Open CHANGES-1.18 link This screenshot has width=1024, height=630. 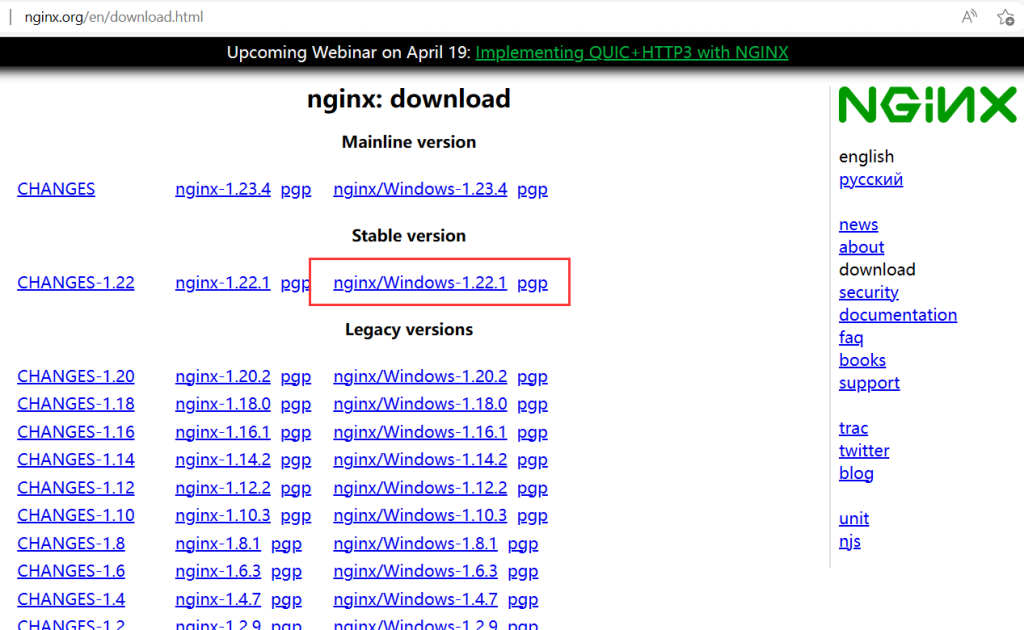pyautogui.click(x=76, y=404)
